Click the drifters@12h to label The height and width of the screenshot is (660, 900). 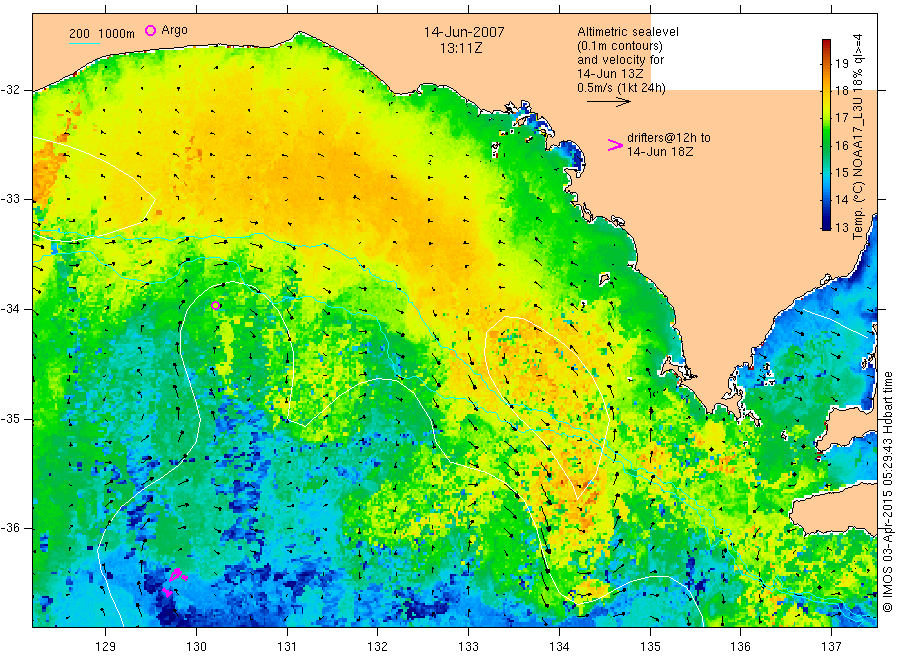tap(669, 138)
